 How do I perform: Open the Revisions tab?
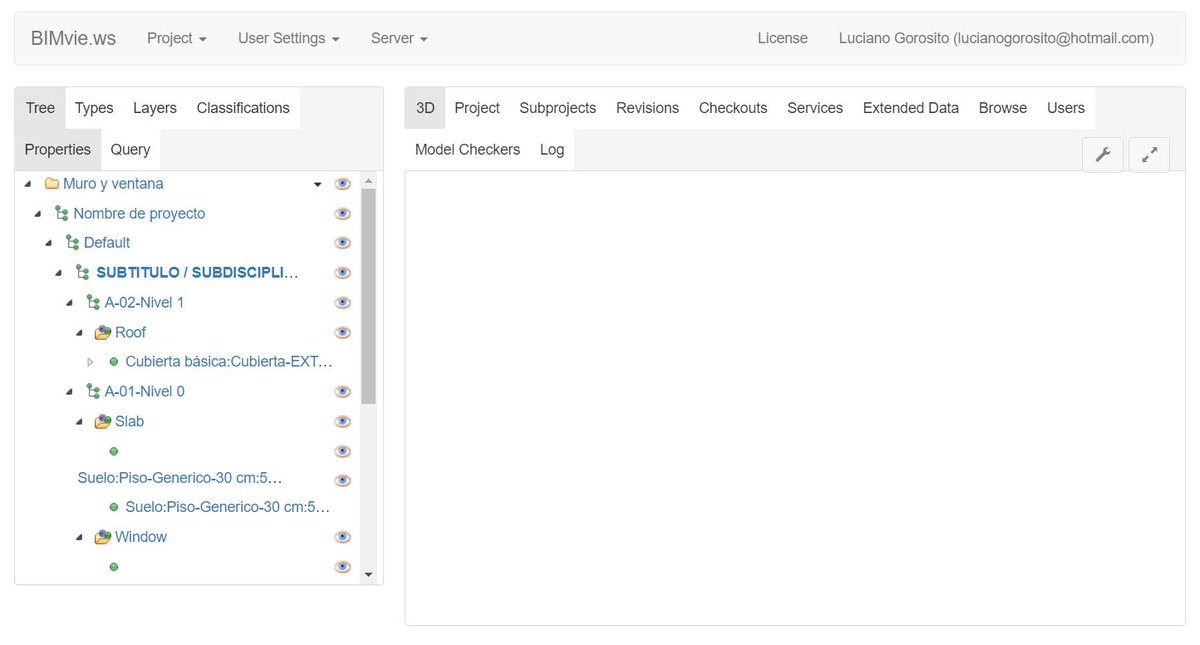coord(647,108)
